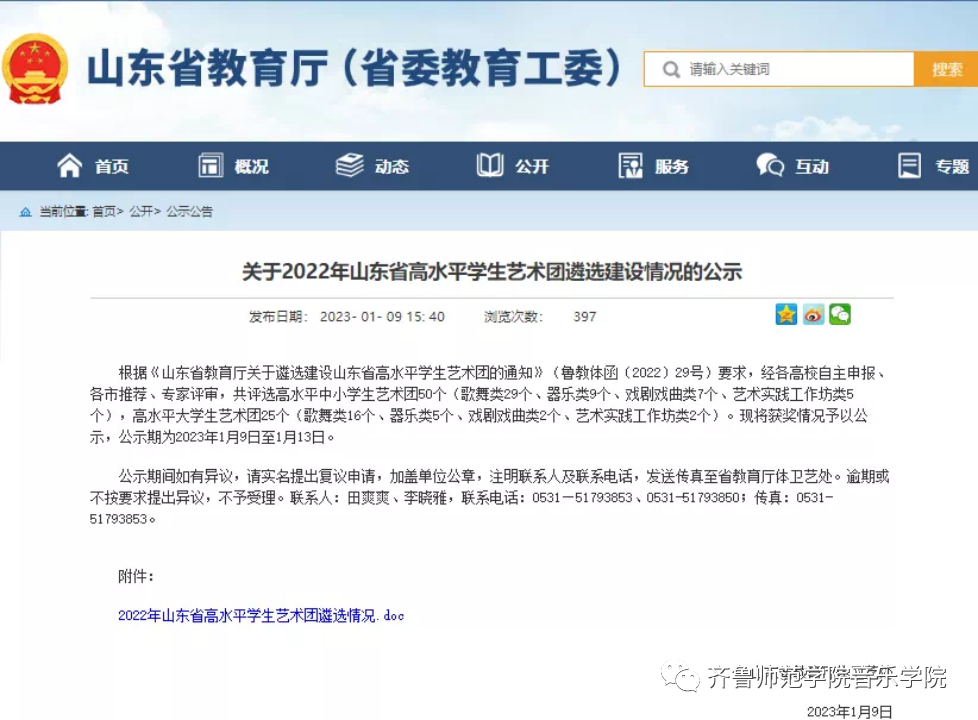Go to 首页 in the breadcrumb
This screenshot has height=720, width=978.
(104, 212)
